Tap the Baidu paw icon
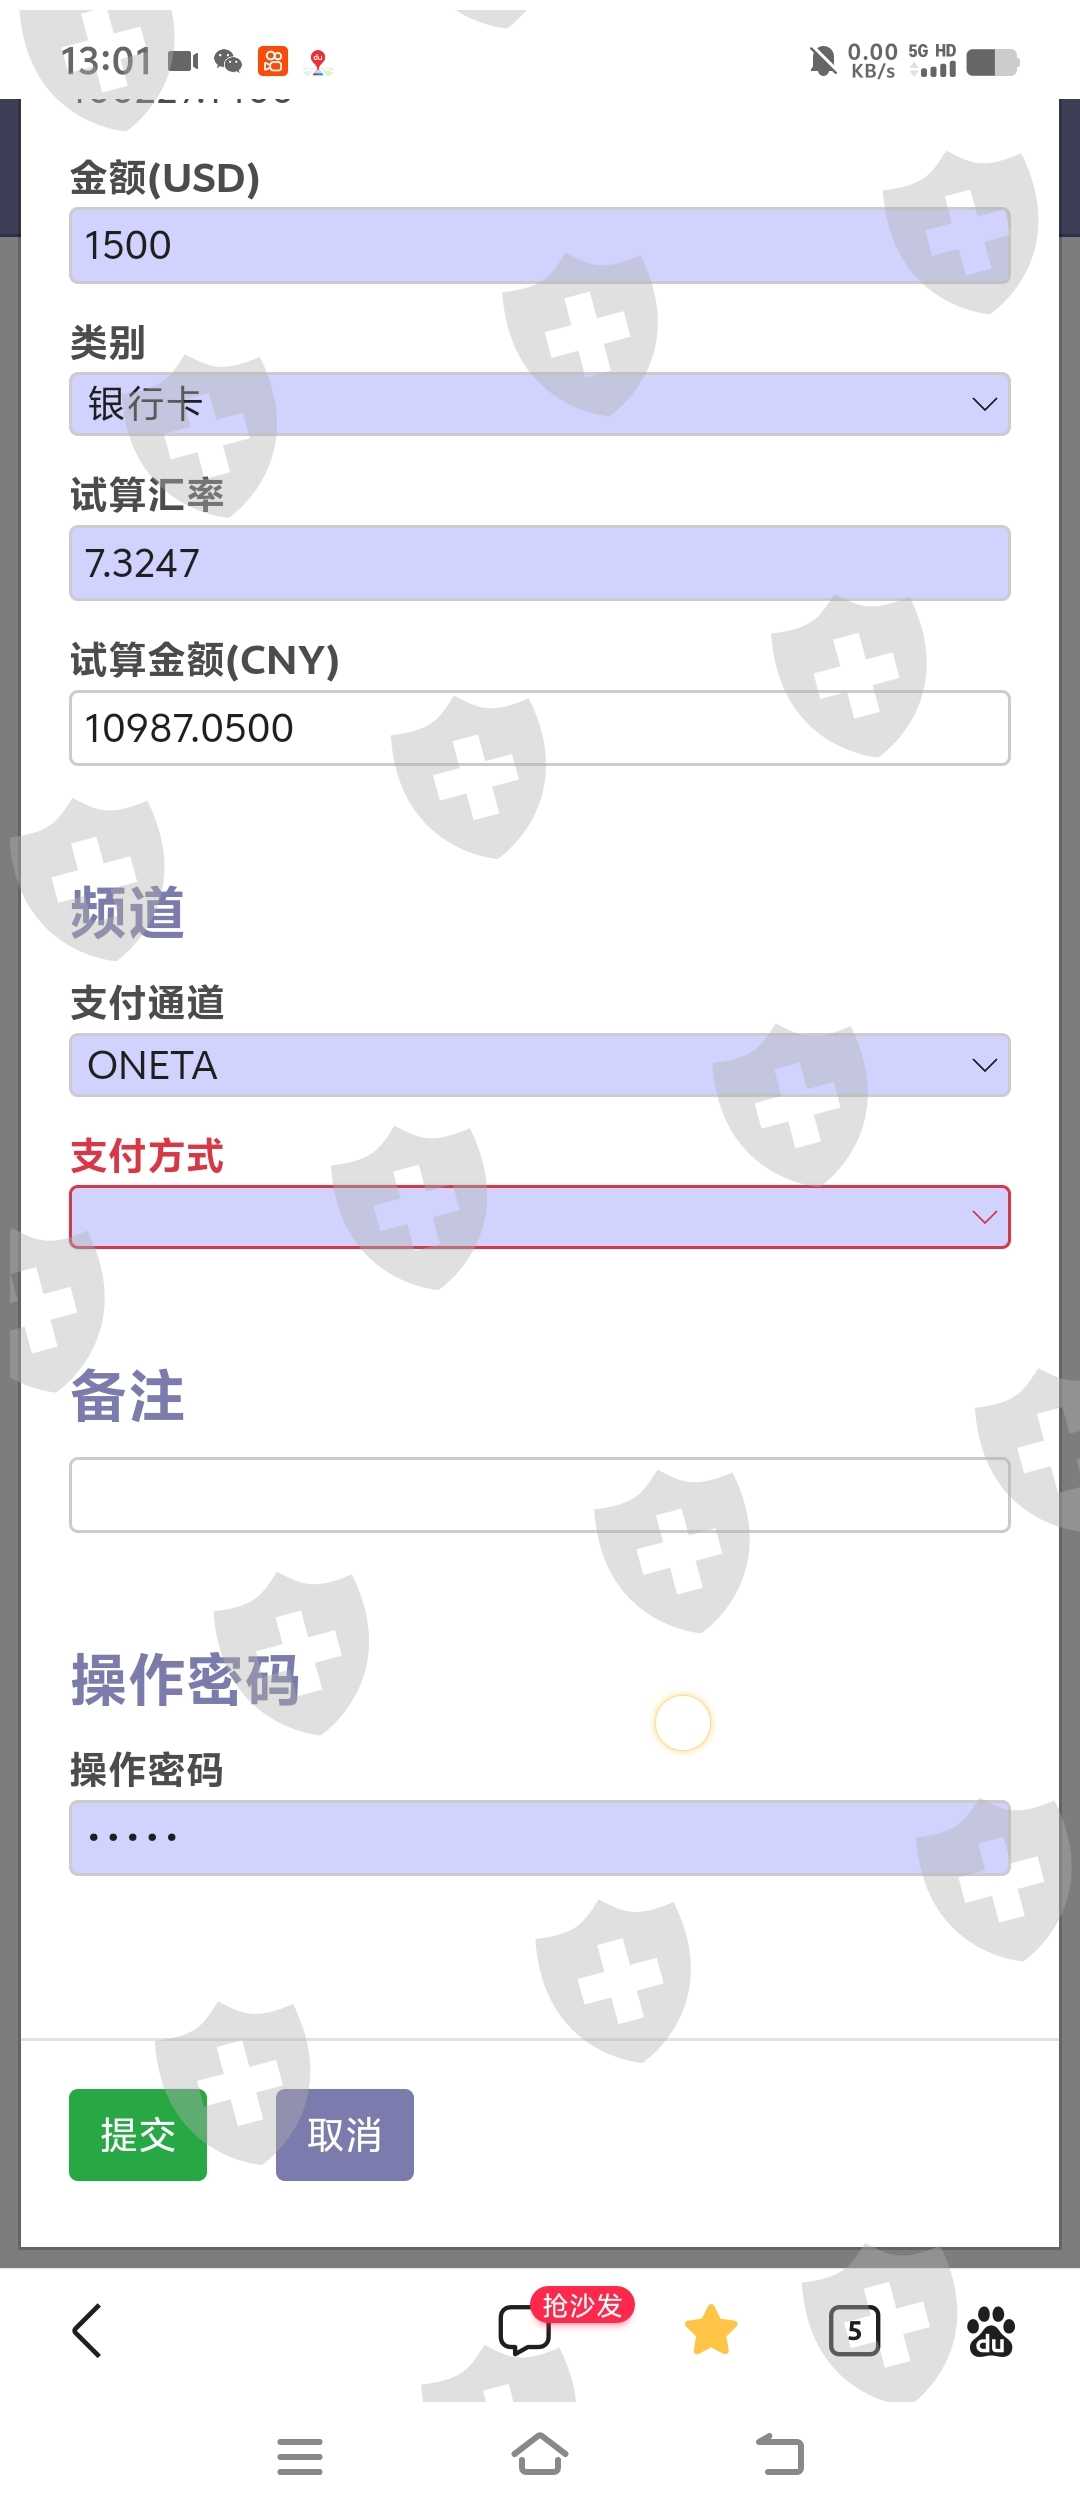The image size is (1080, 2520). tap(991, 2331)
